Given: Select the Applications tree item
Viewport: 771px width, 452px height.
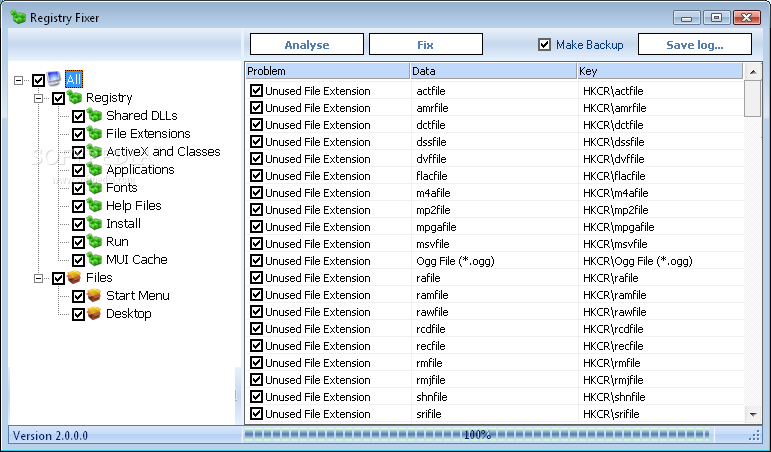Looking at the screenshot, I should click(140, 170).
